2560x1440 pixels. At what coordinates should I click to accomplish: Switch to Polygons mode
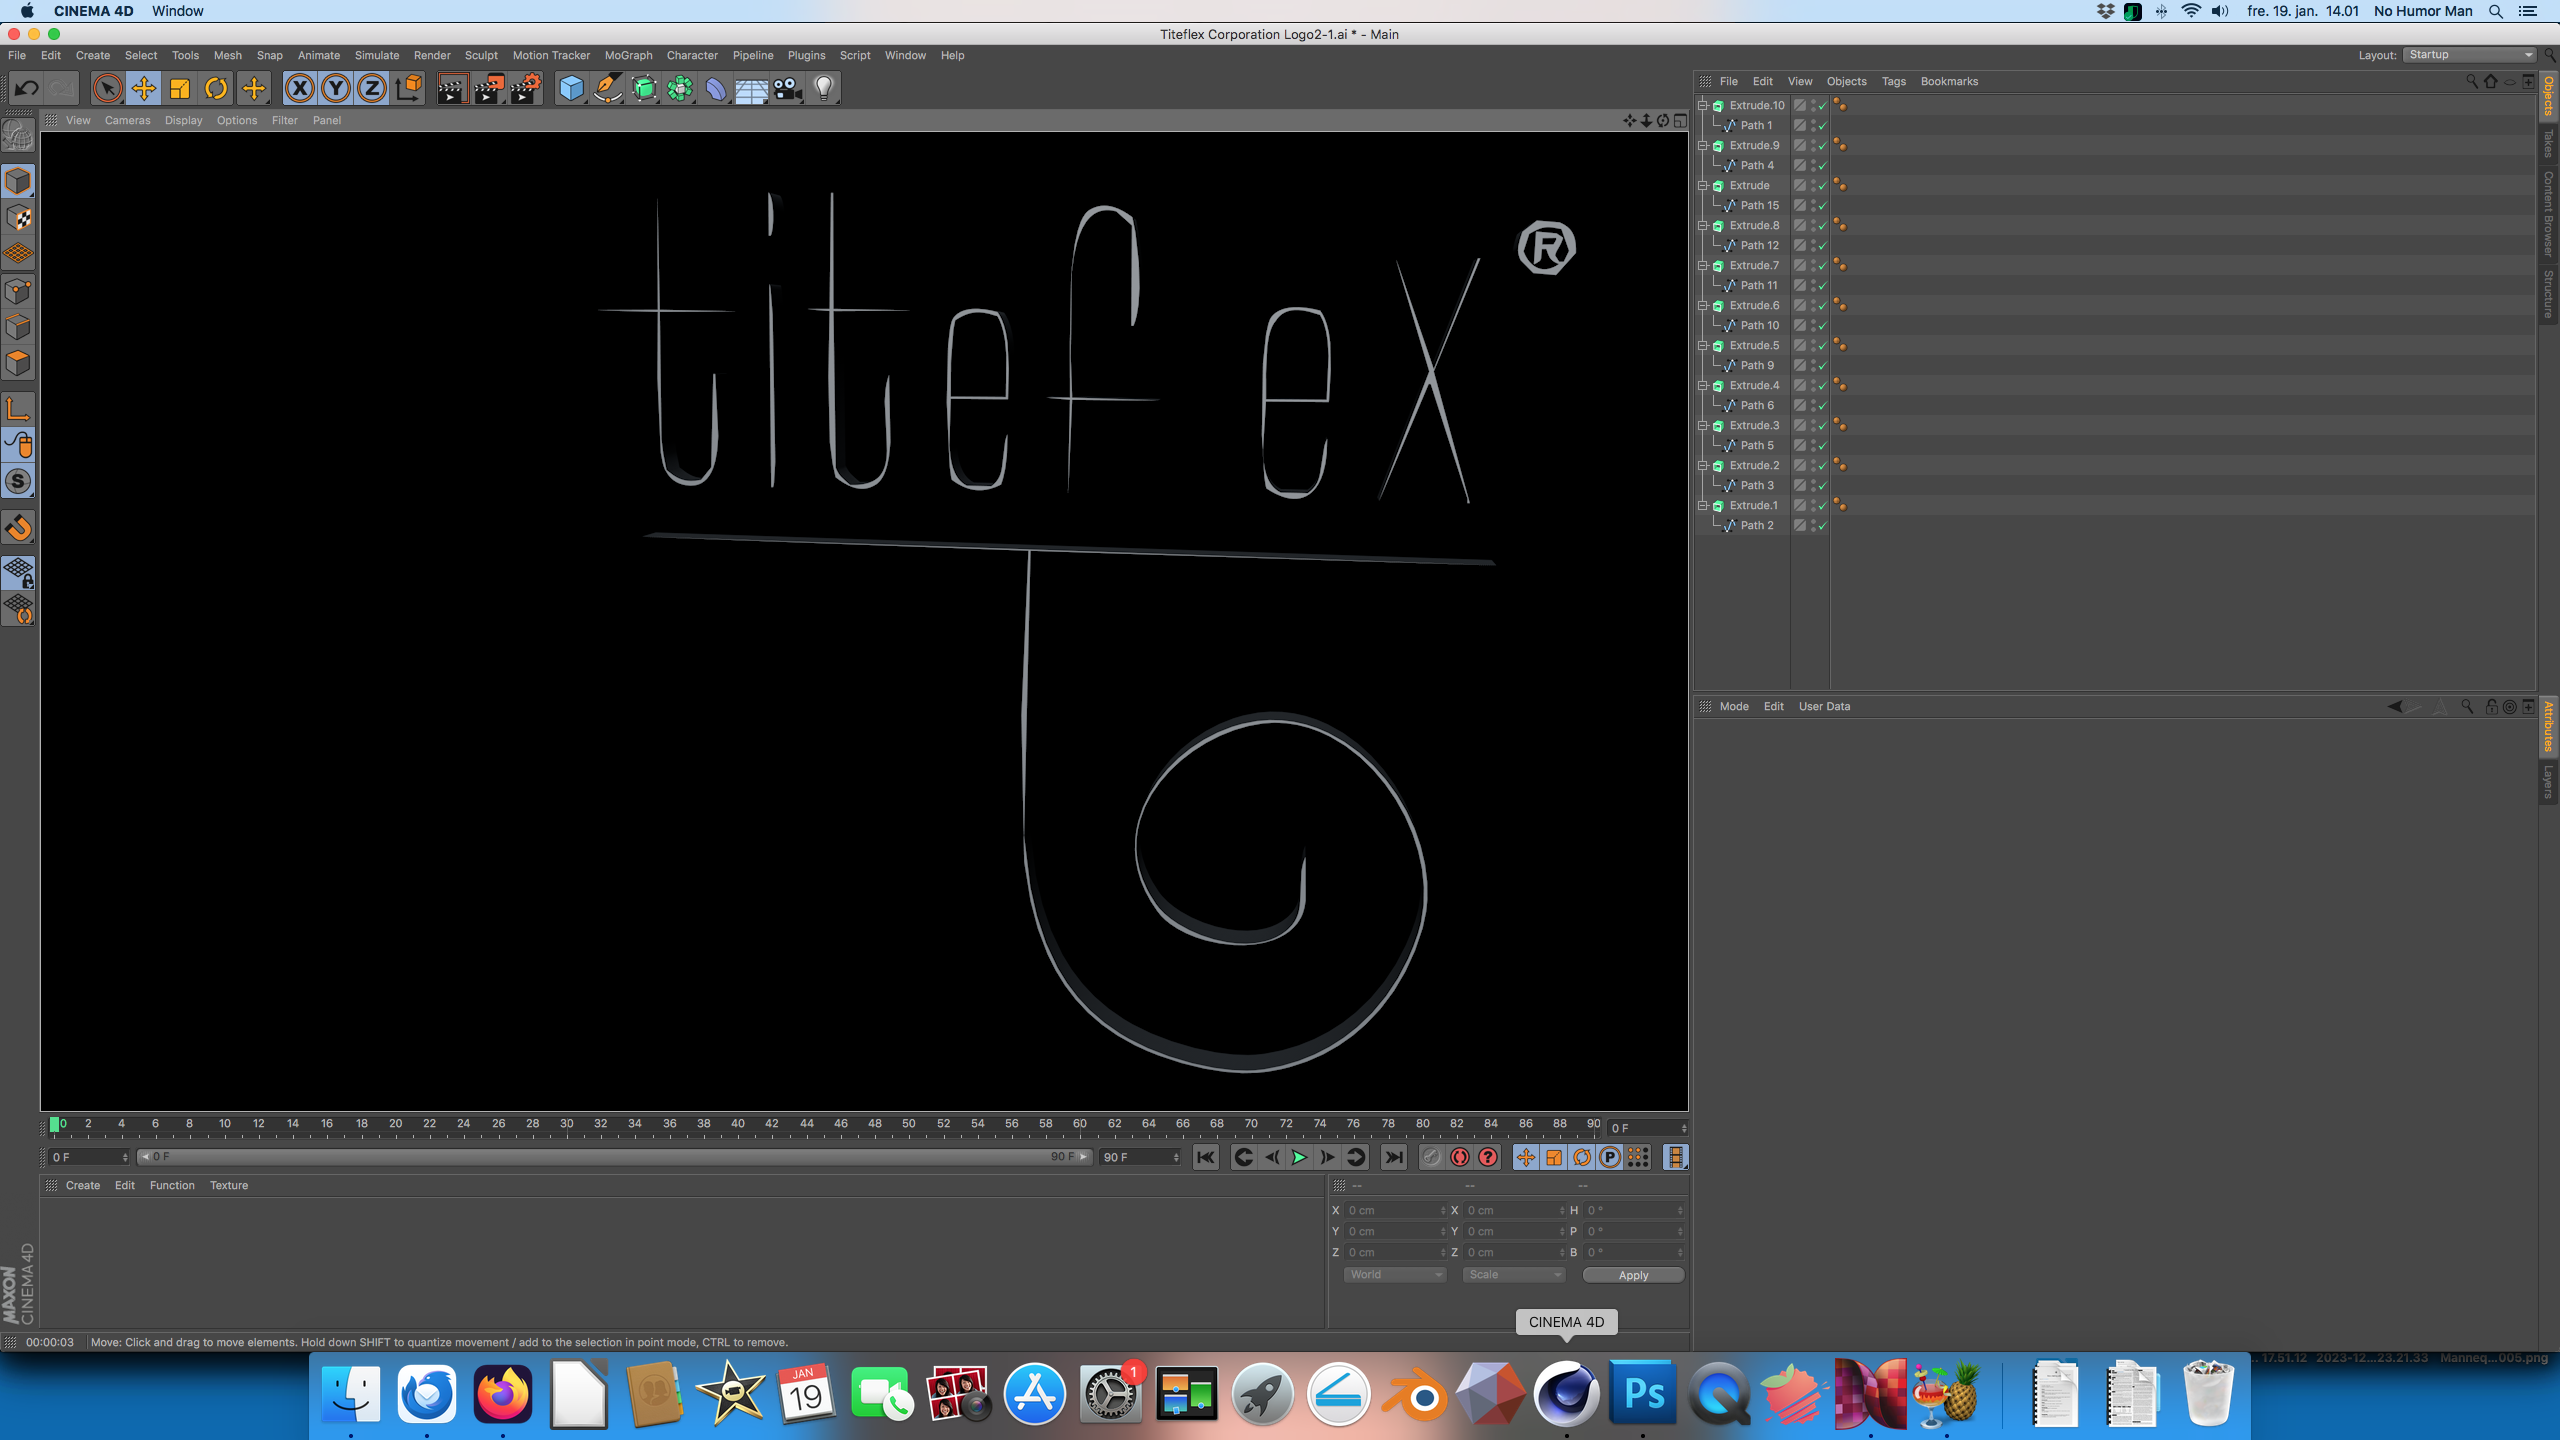tap(18, 362)
